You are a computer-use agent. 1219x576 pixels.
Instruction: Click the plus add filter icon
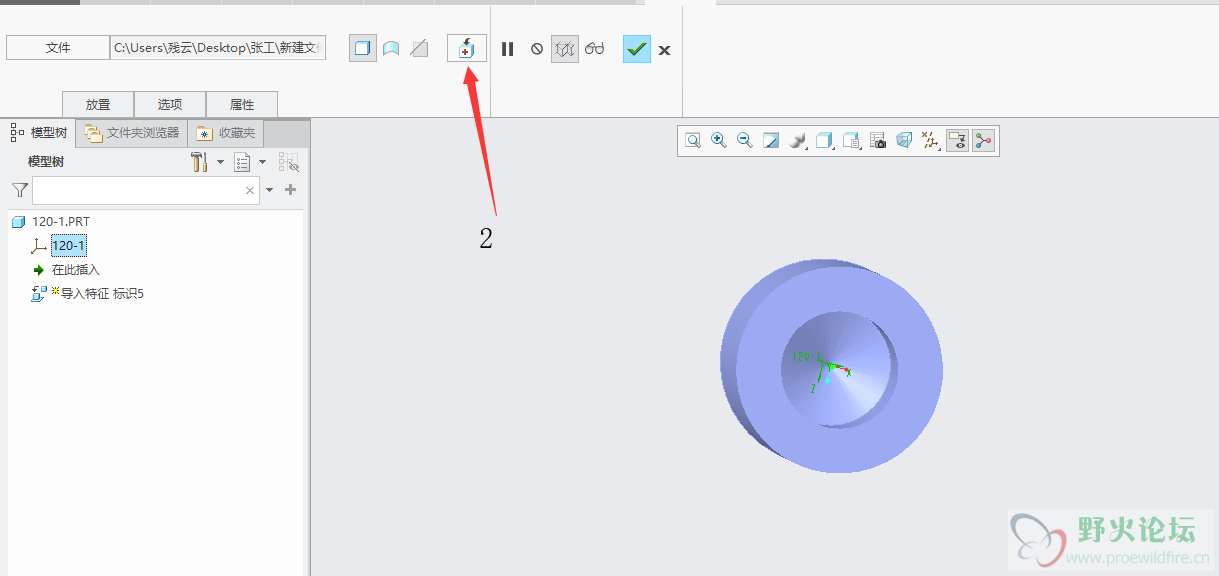pos(291,190)
